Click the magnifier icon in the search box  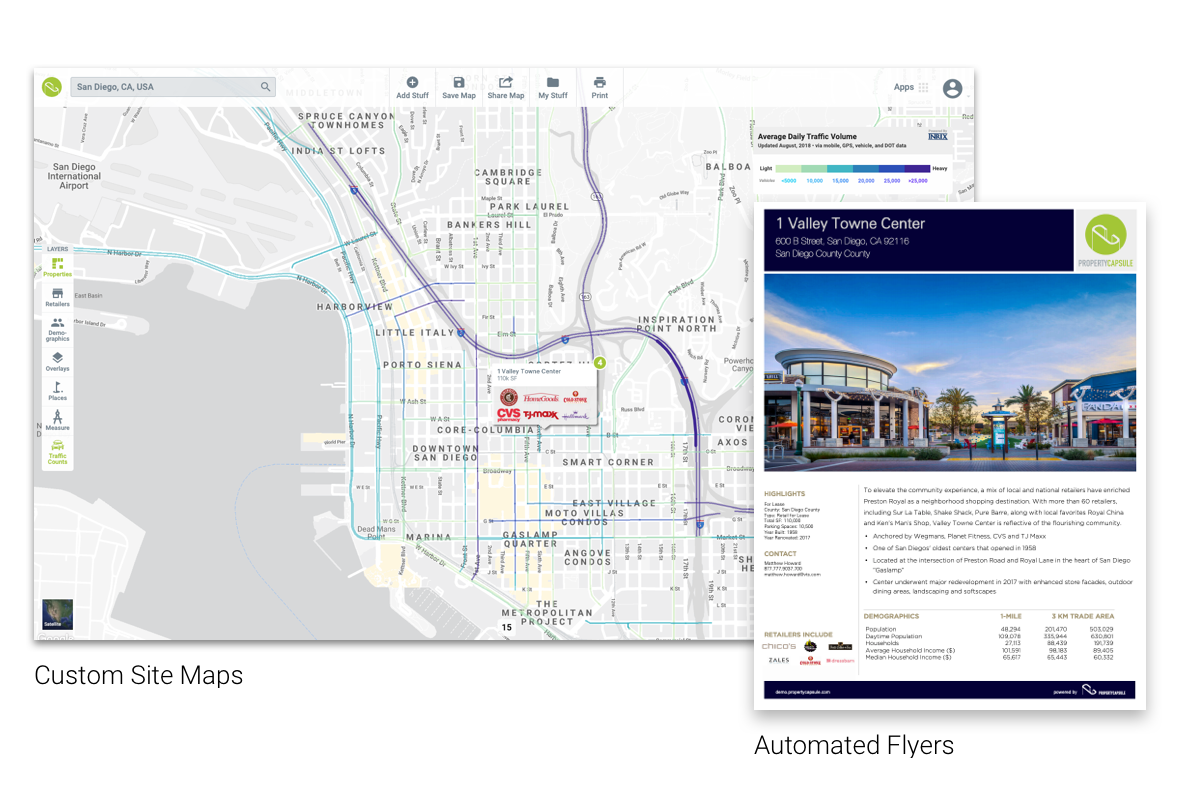[x=266, y=87]
